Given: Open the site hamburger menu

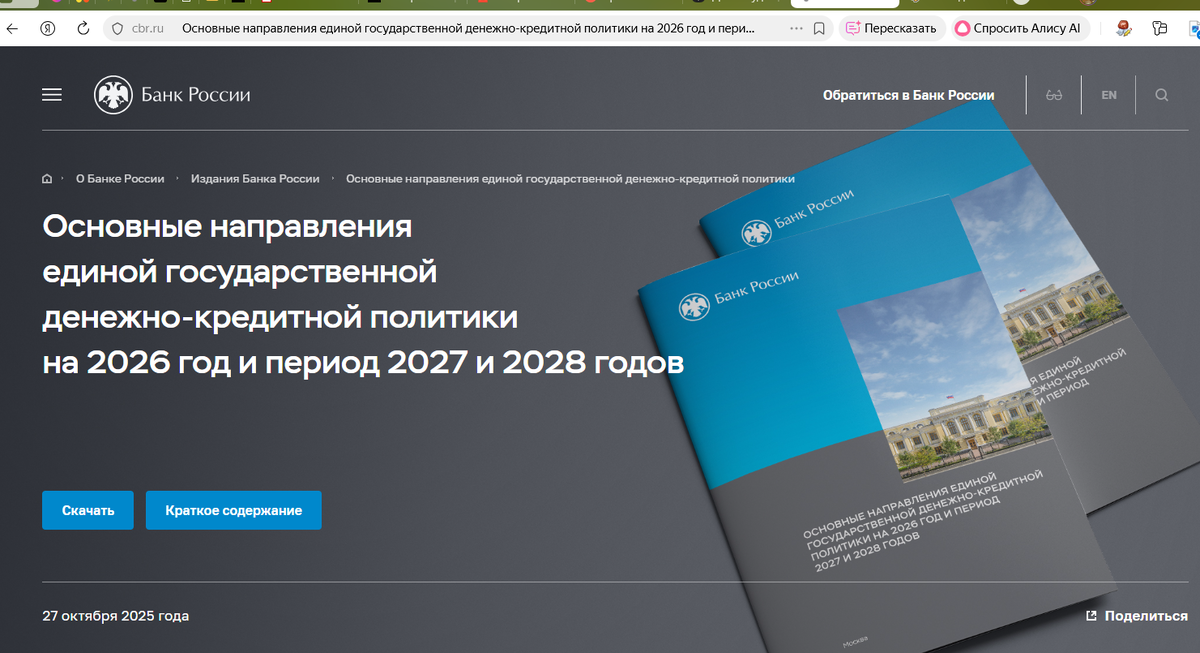Looking at the screenshot, I should (51, 94).
